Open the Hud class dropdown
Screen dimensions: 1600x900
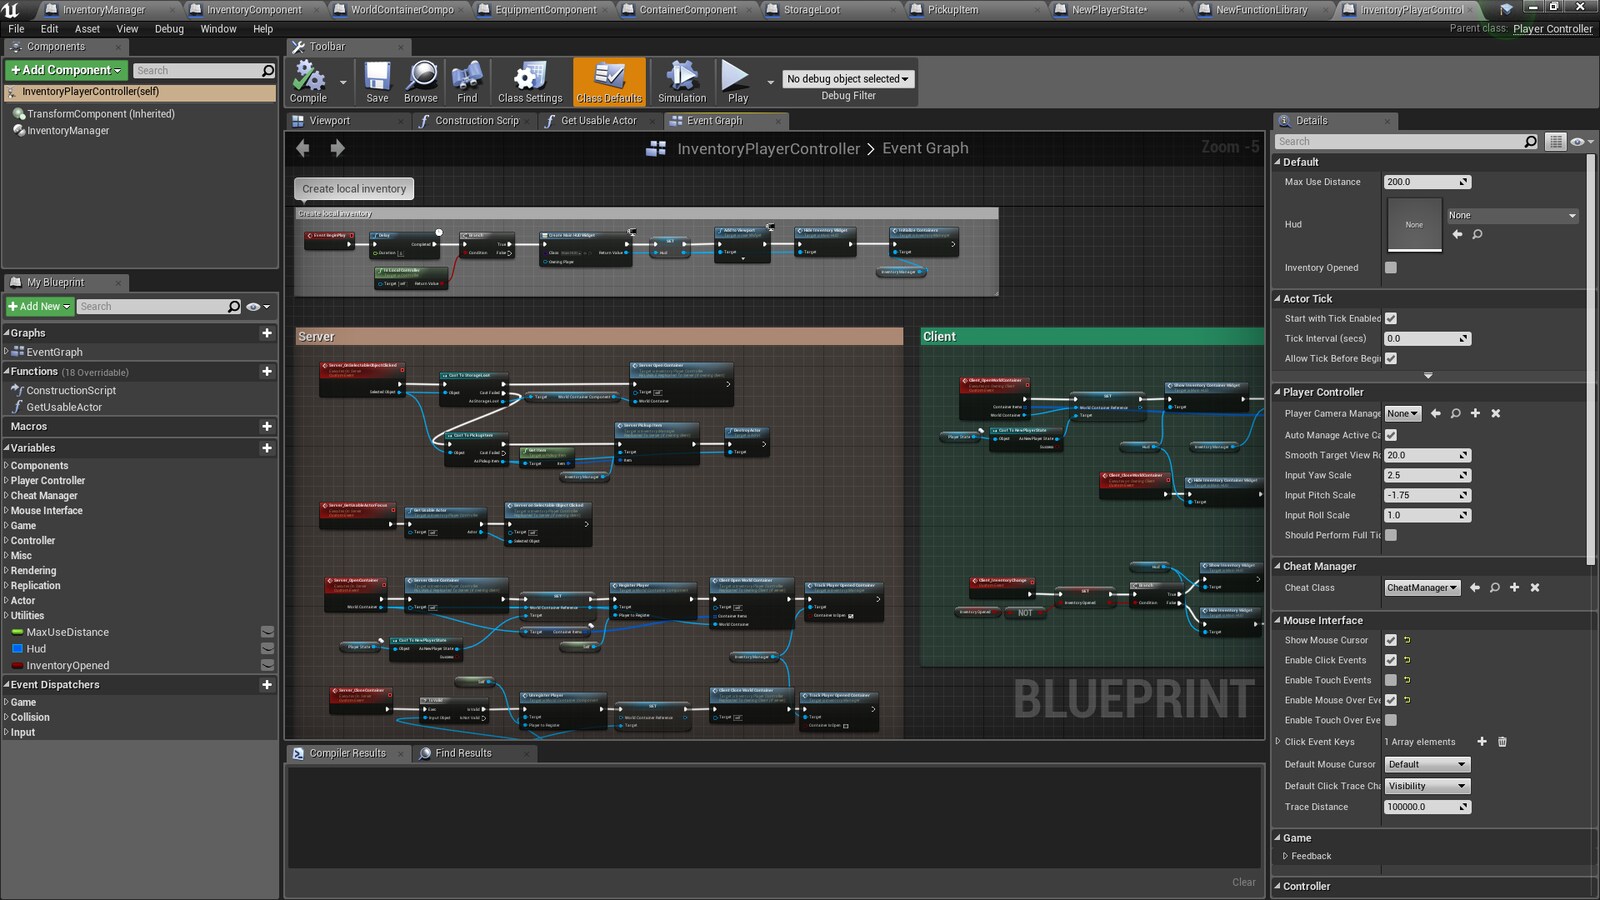coord(1512,214)
